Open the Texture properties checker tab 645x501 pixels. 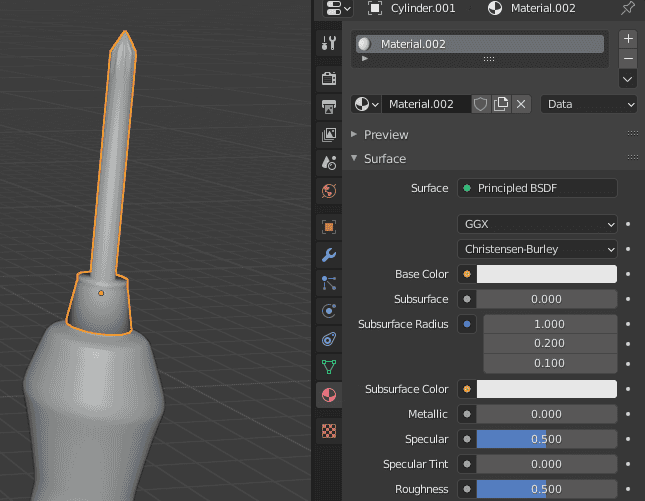(329, 431)
